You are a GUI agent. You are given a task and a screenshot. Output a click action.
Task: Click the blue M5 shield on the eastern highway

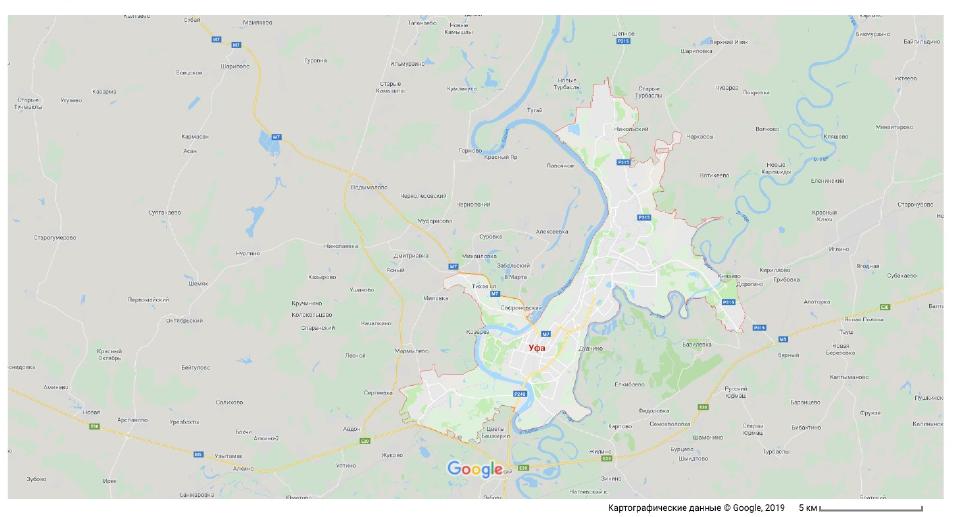[x=783, y=339]
